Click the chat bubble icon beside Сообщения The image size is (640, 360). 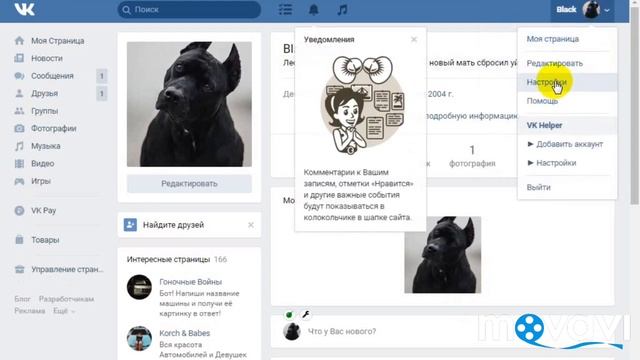[x=19, y=76]
